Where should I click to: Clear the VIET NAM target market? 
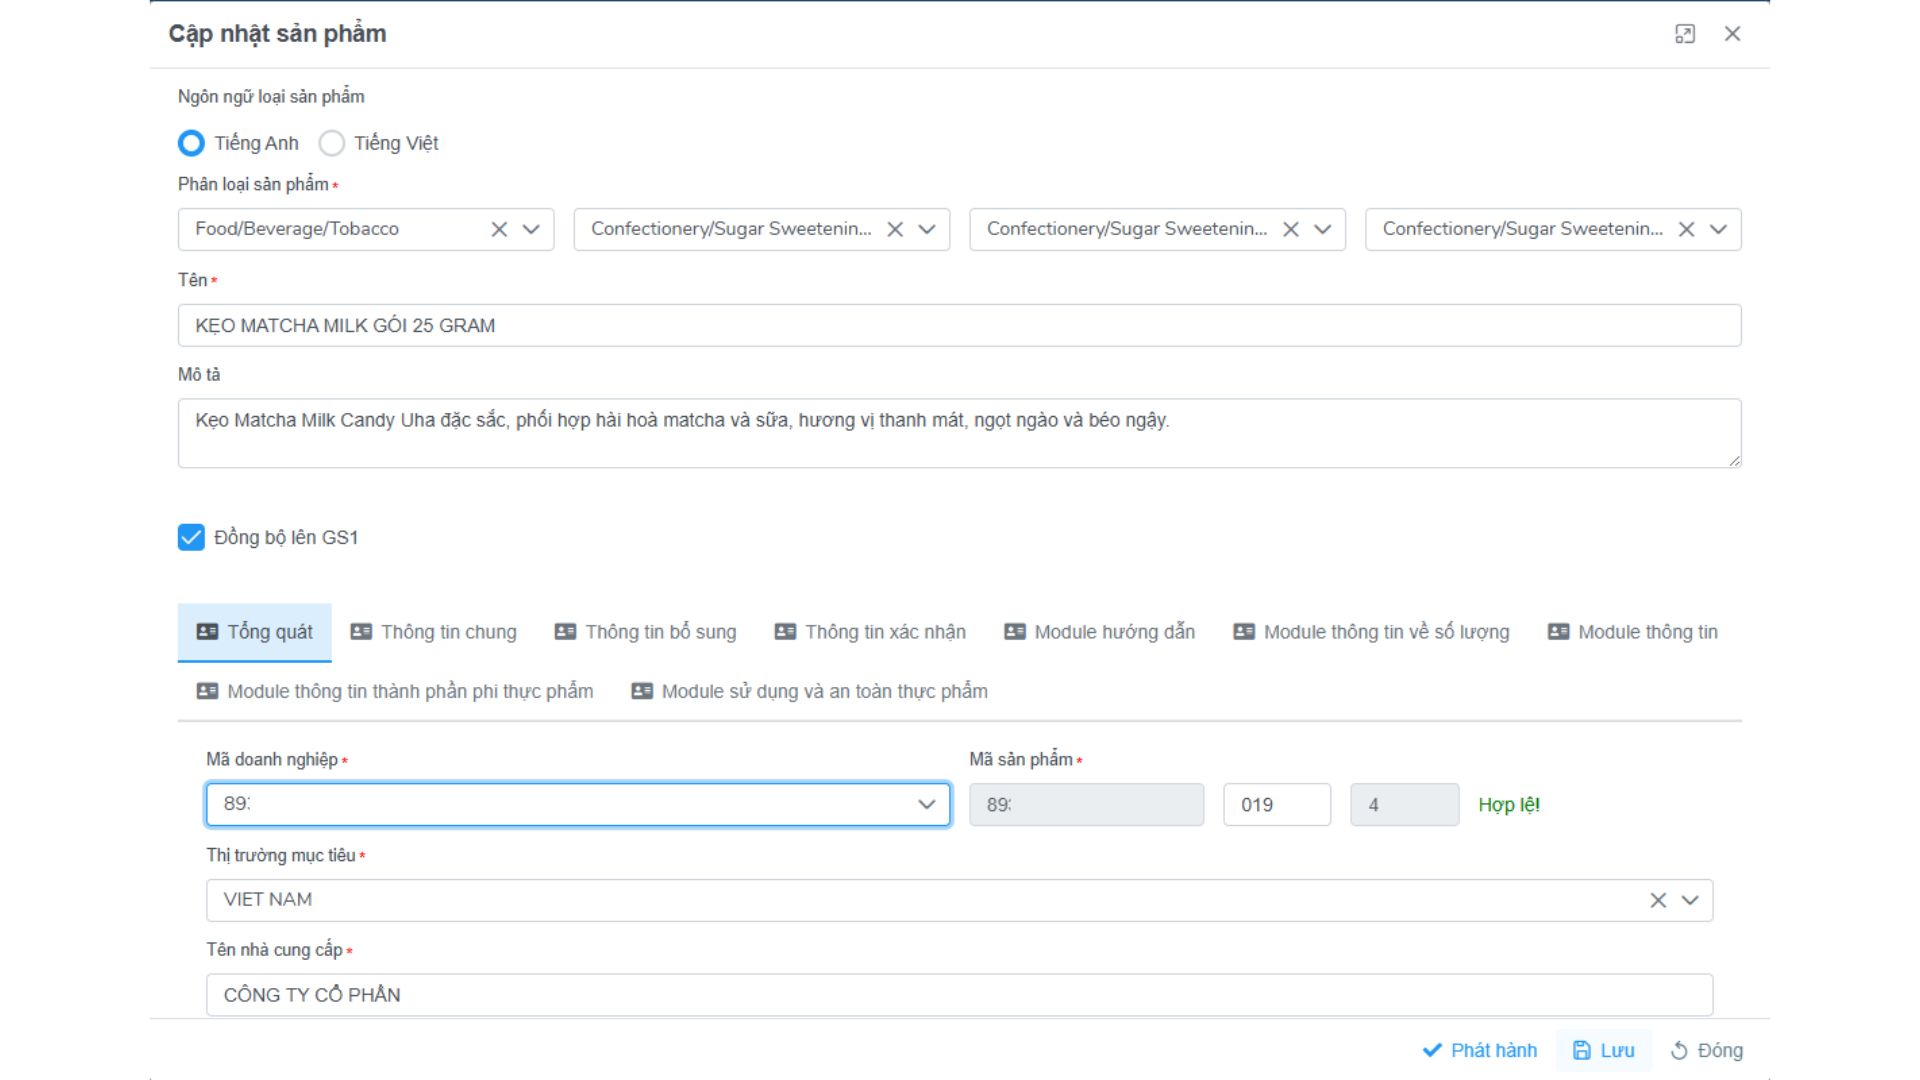tap(1658, 900)
